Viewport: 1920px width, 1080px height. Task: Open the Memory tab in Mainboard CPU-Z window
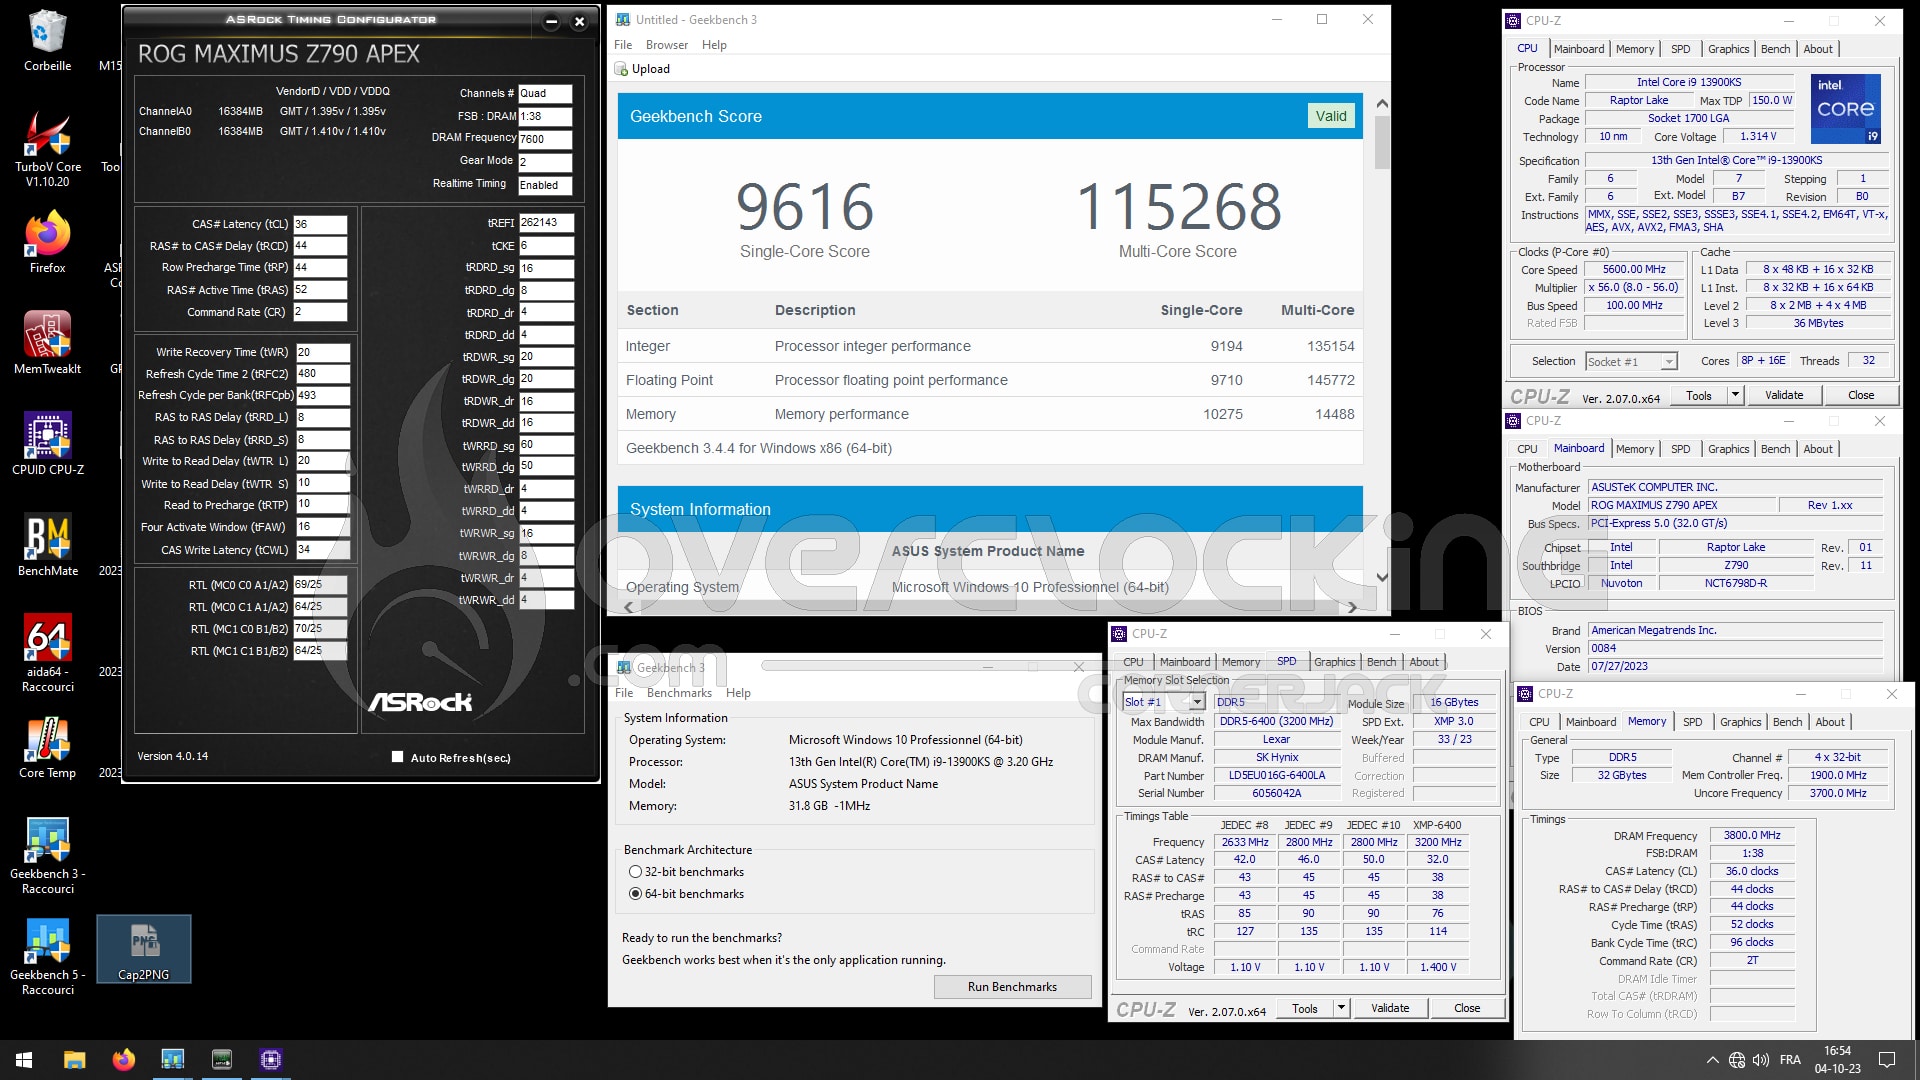click(1634, 449)
